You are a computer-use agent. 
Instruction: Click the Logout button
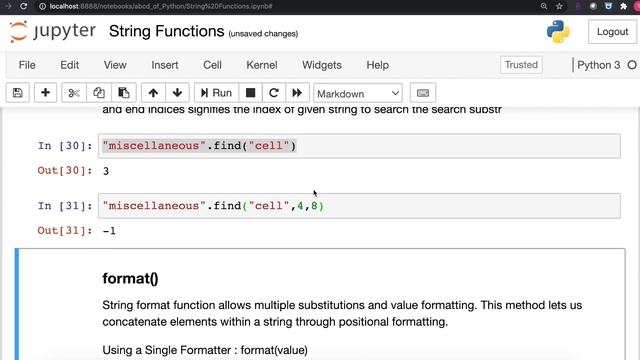tap(612, 32)
